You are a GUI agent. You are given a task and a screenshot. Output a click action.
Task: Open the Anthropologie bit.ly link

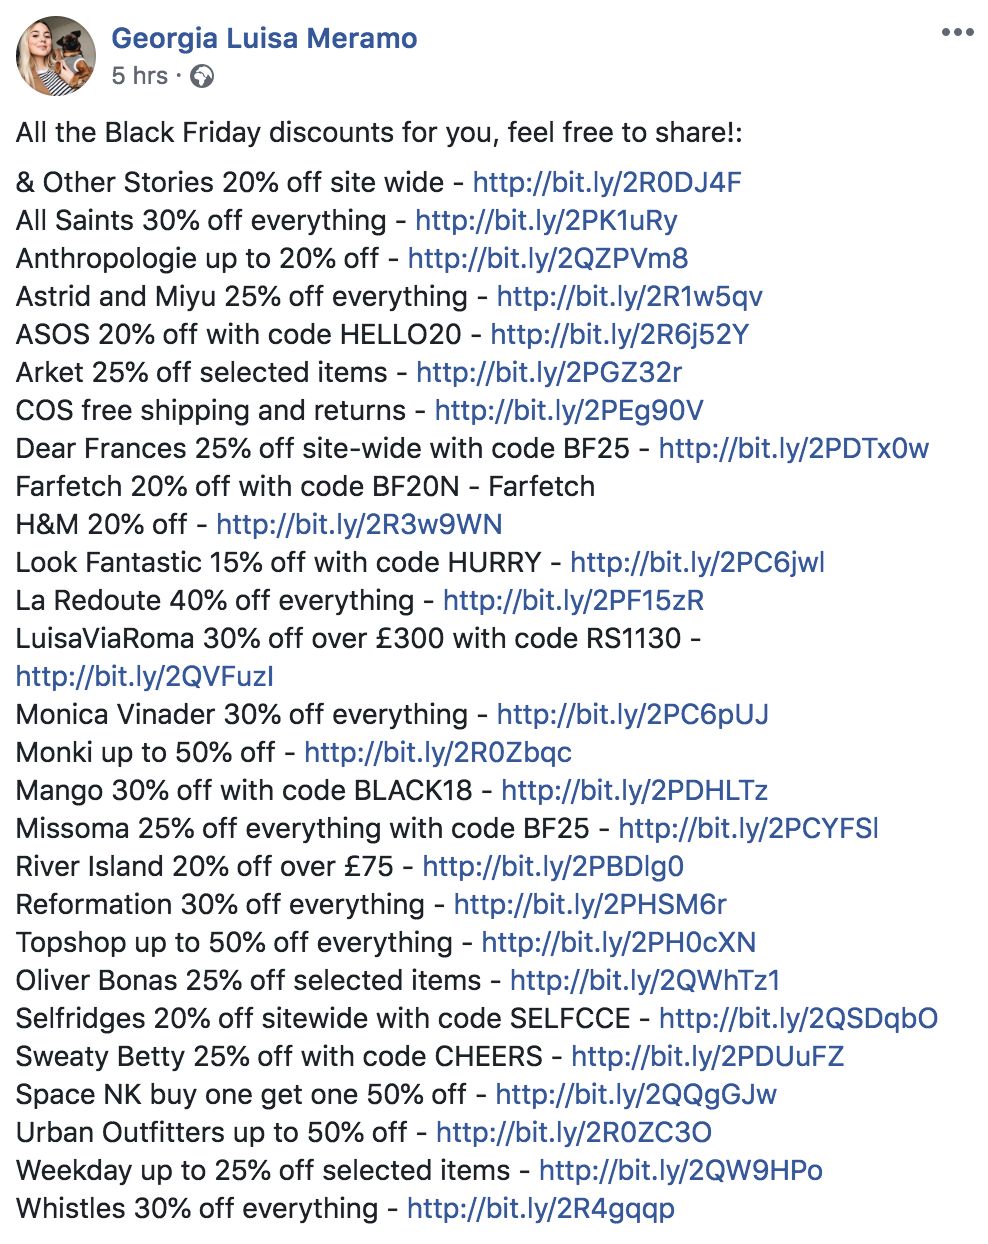(548, 259)
